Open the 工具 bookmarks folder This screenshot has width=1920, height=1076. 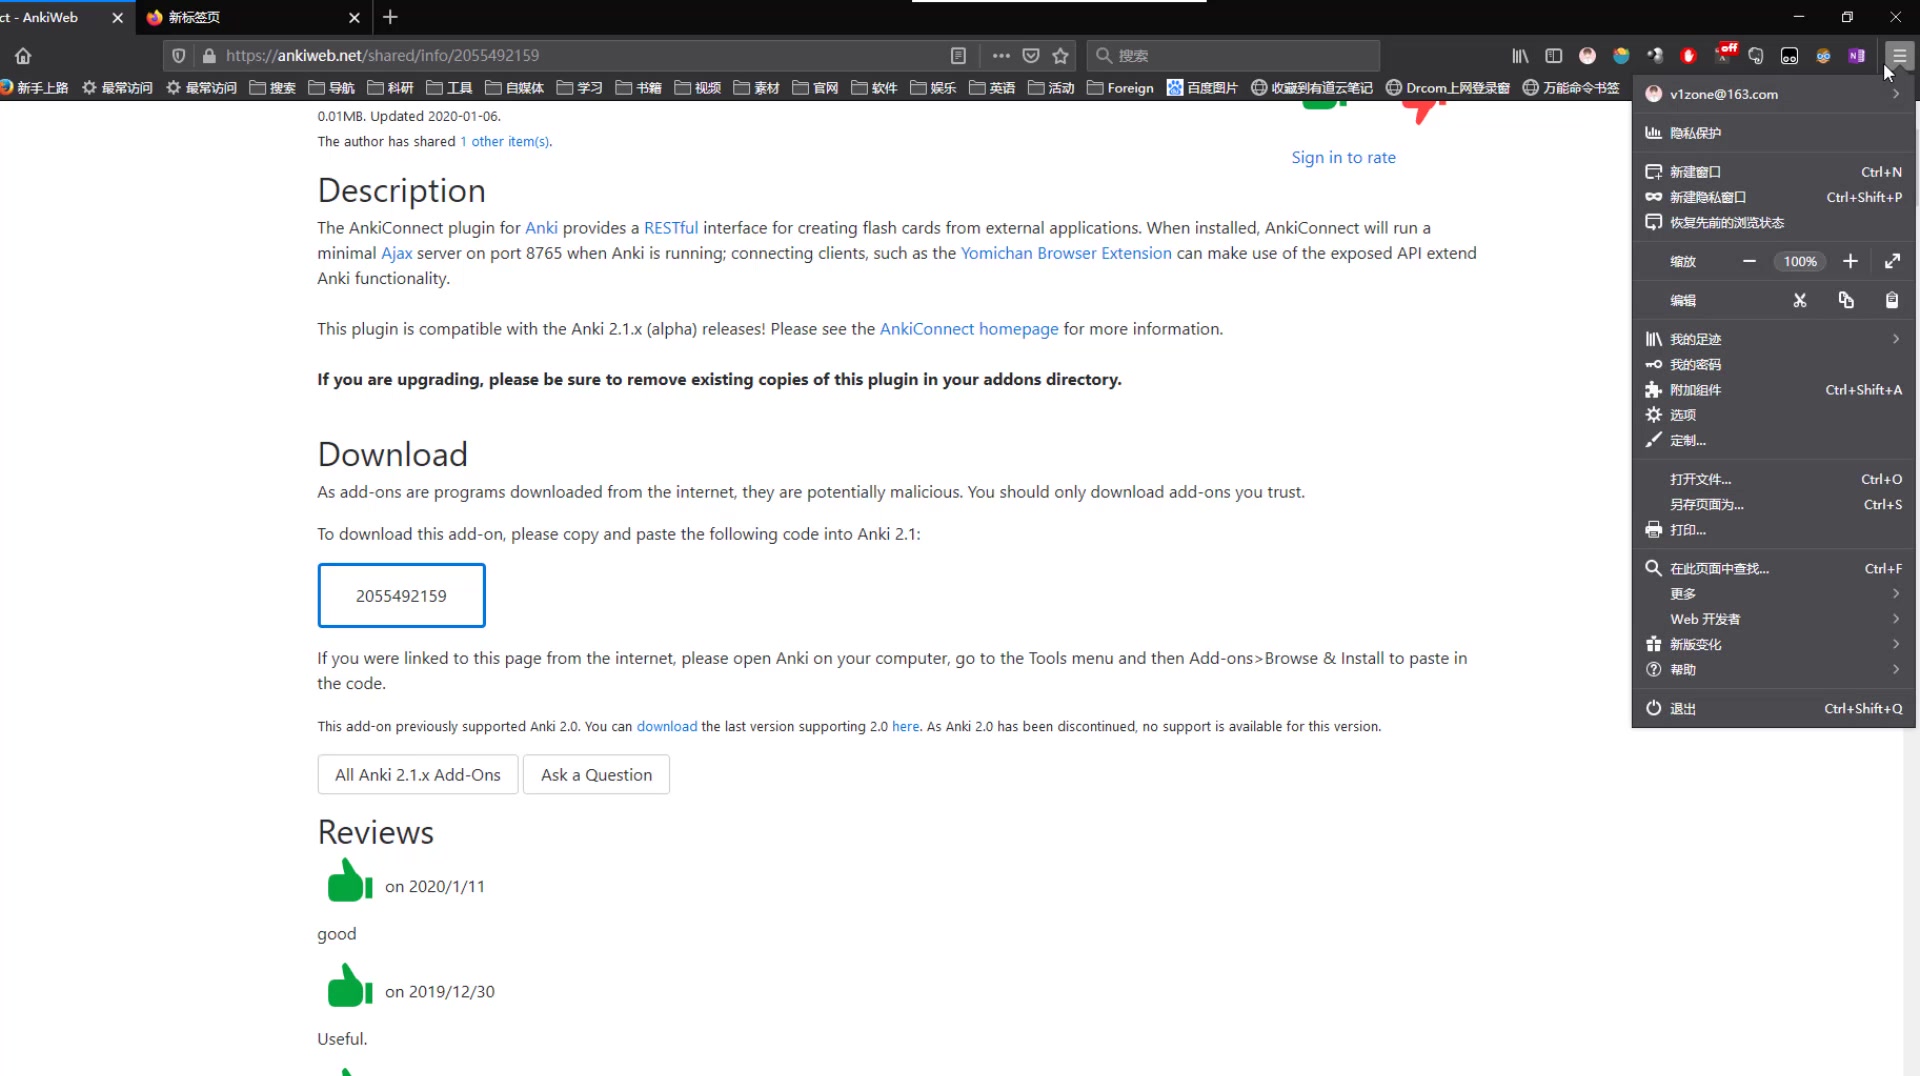pos(449,88)
